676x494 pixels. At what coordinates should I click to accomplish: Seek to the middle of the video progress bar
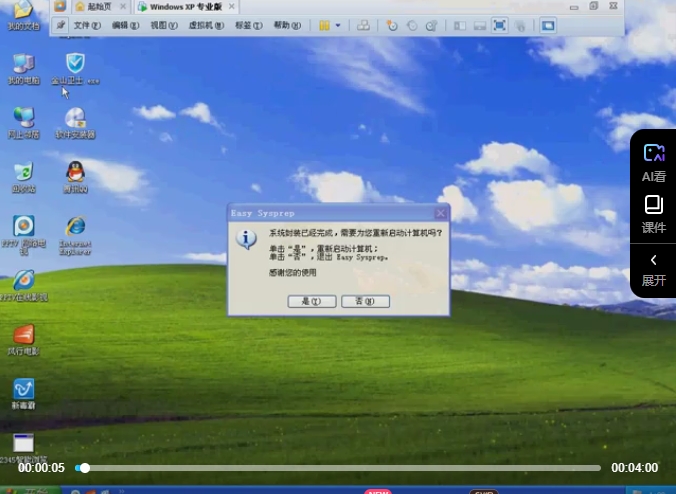(x=338, y=468)
